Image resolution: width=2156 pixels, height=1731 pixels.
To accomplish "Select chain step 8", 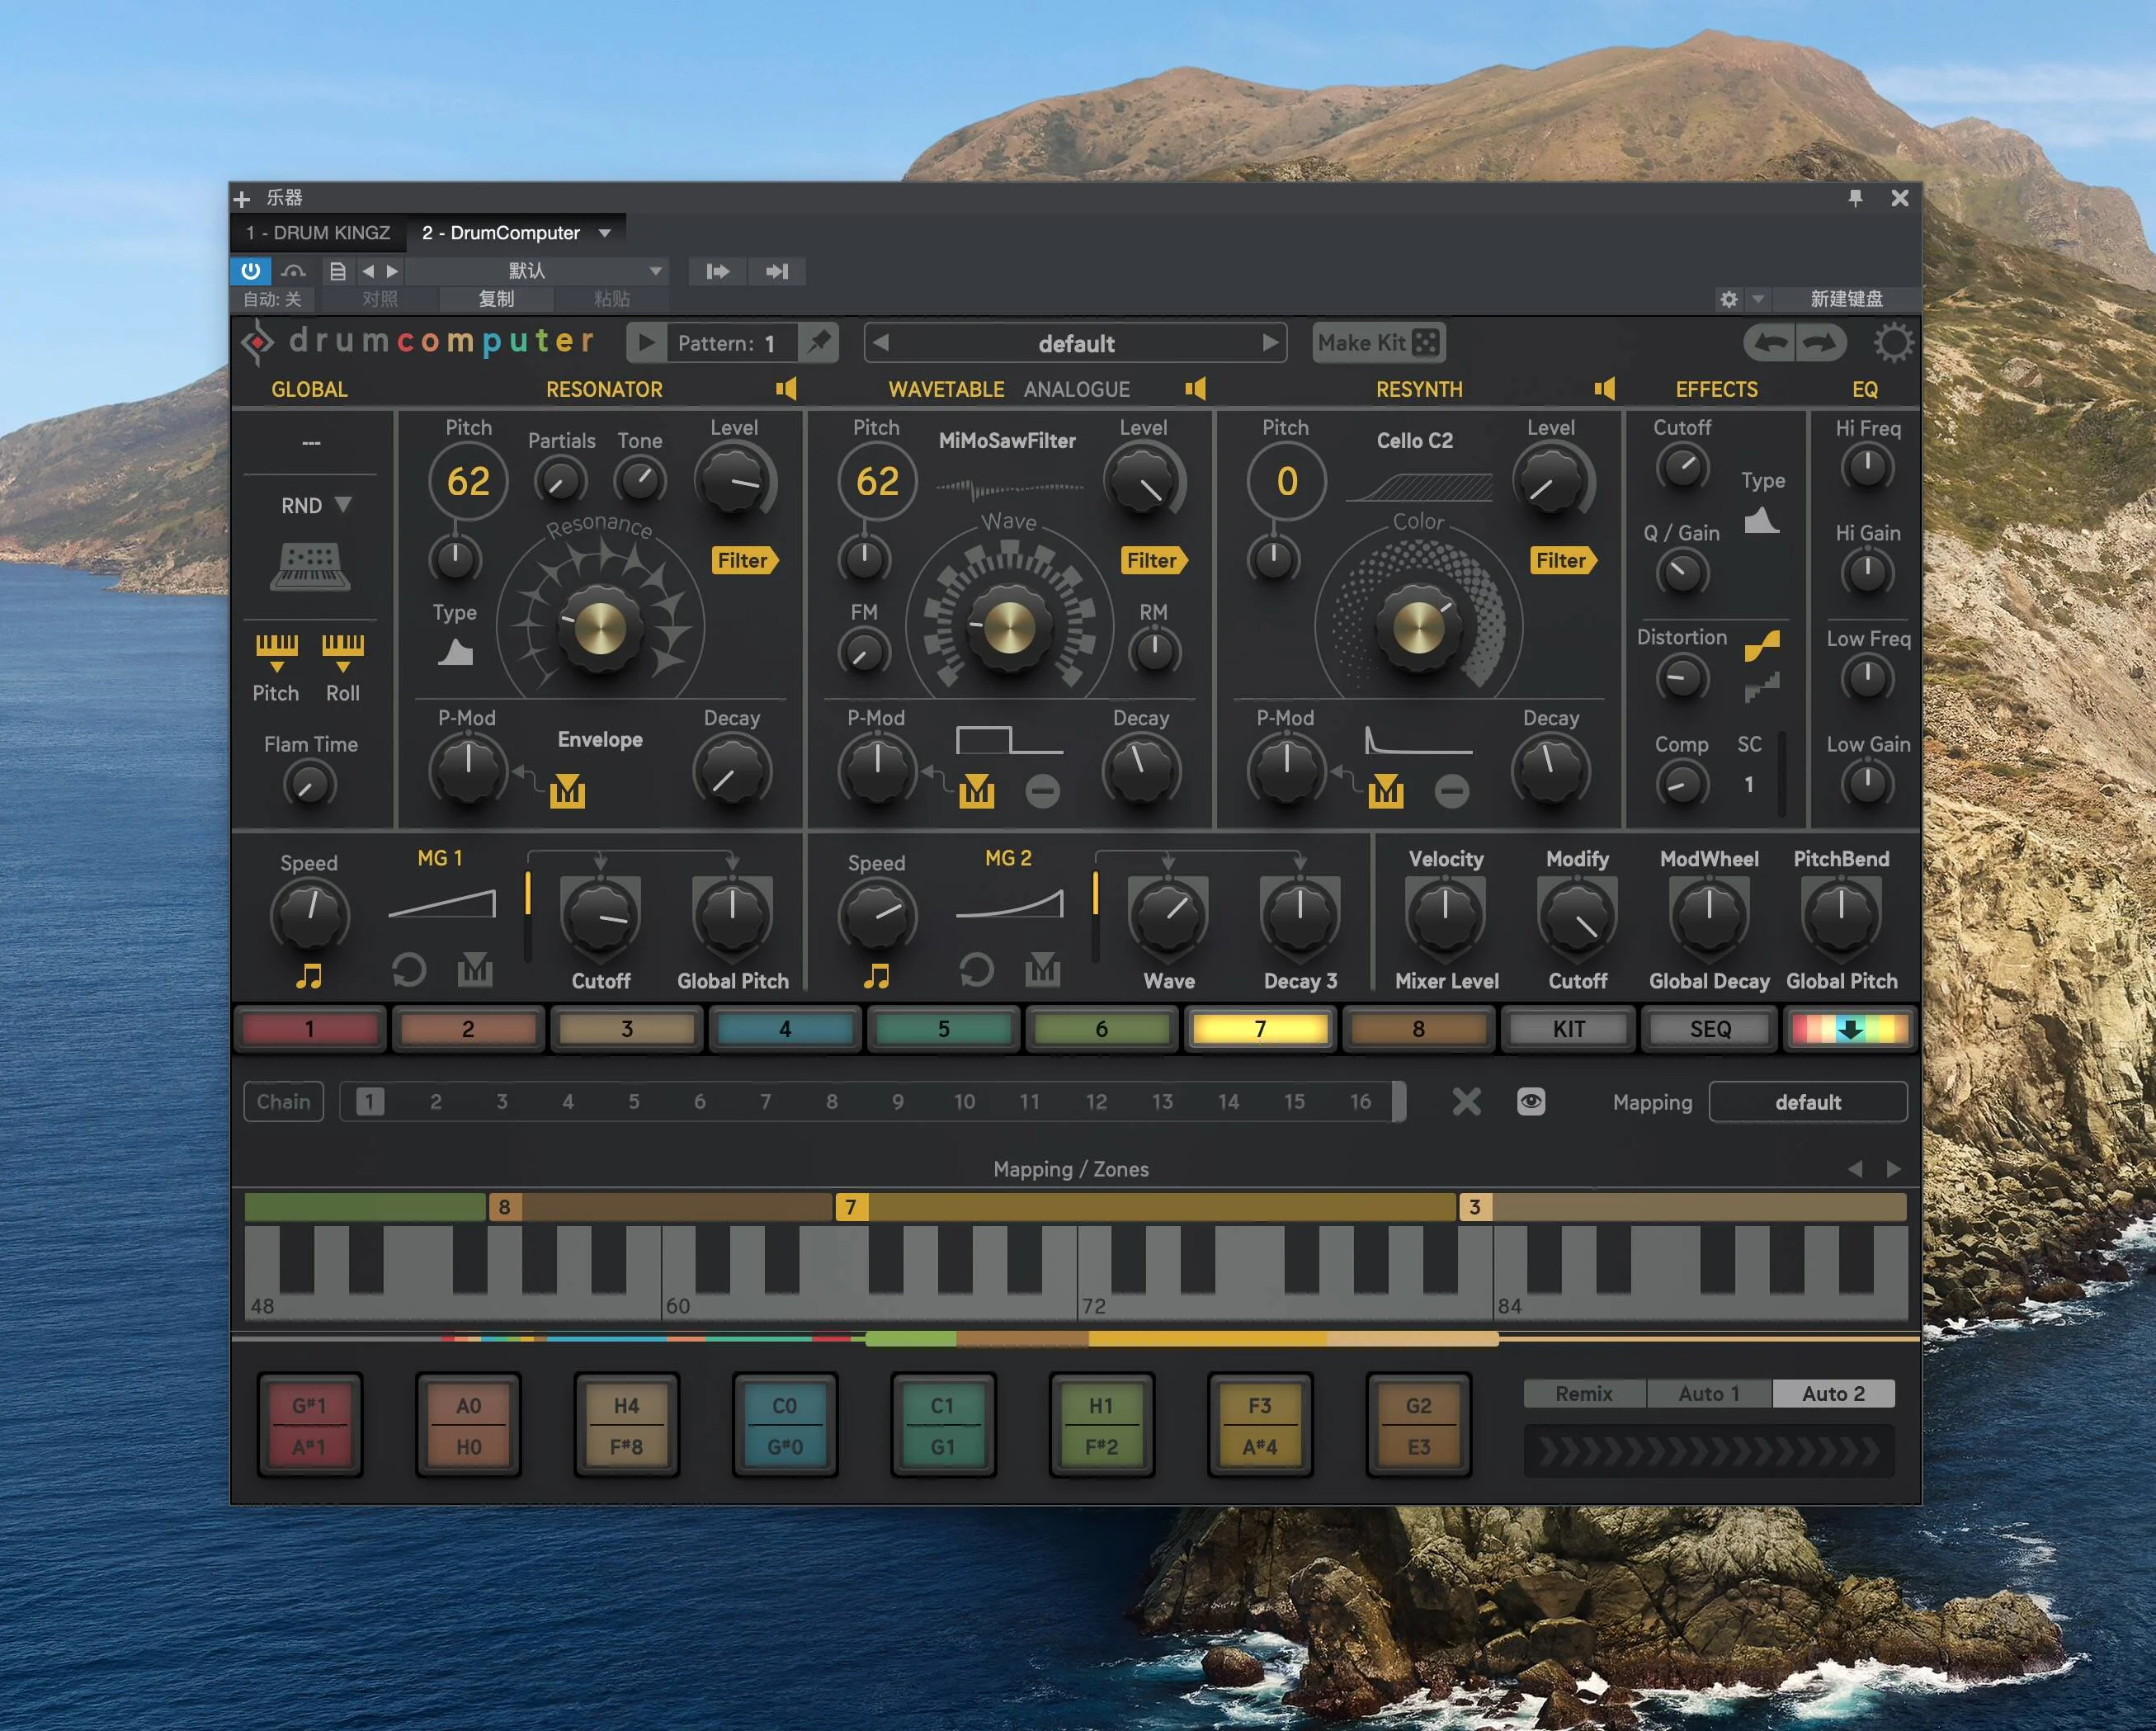I will tap(831, 1102).
